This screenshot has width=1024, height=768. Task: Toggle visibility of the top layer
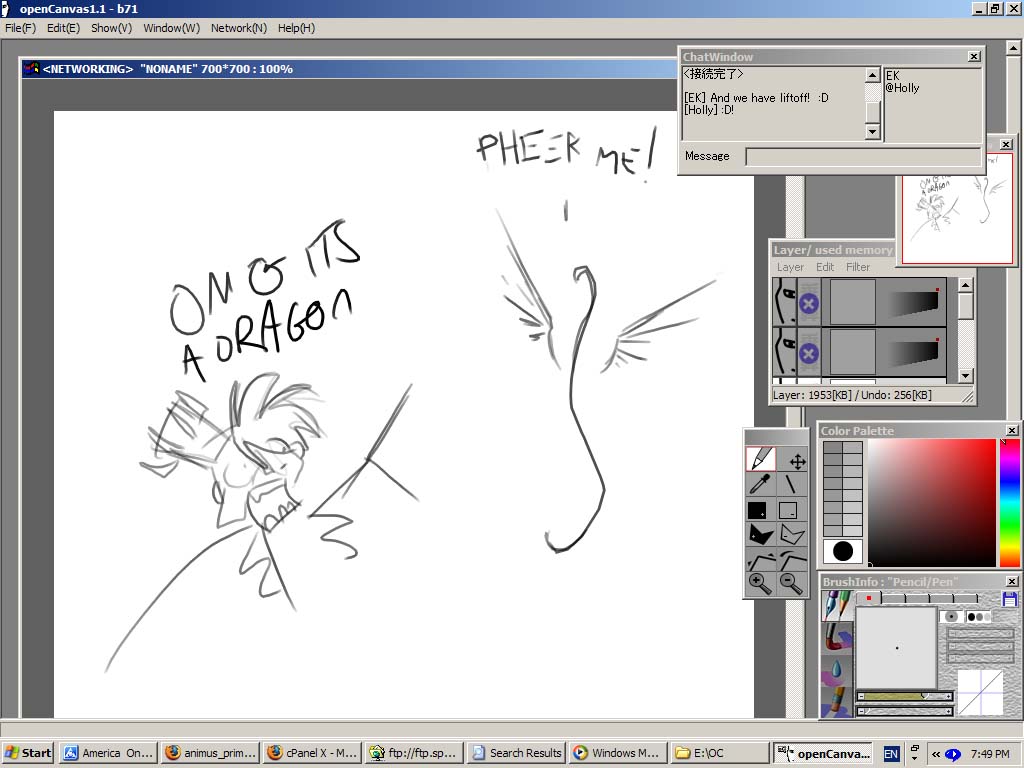click(785, 301)
